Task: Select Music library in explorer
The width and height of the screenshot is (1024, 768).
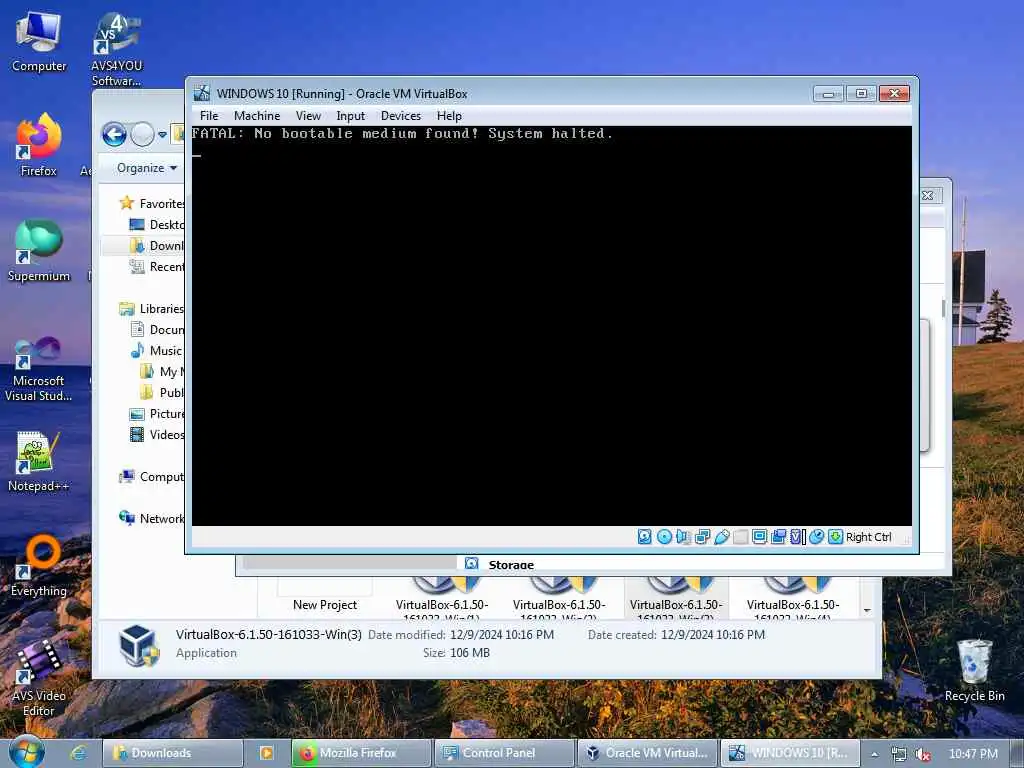Action: pyautogui.click(x=156, y=350)
